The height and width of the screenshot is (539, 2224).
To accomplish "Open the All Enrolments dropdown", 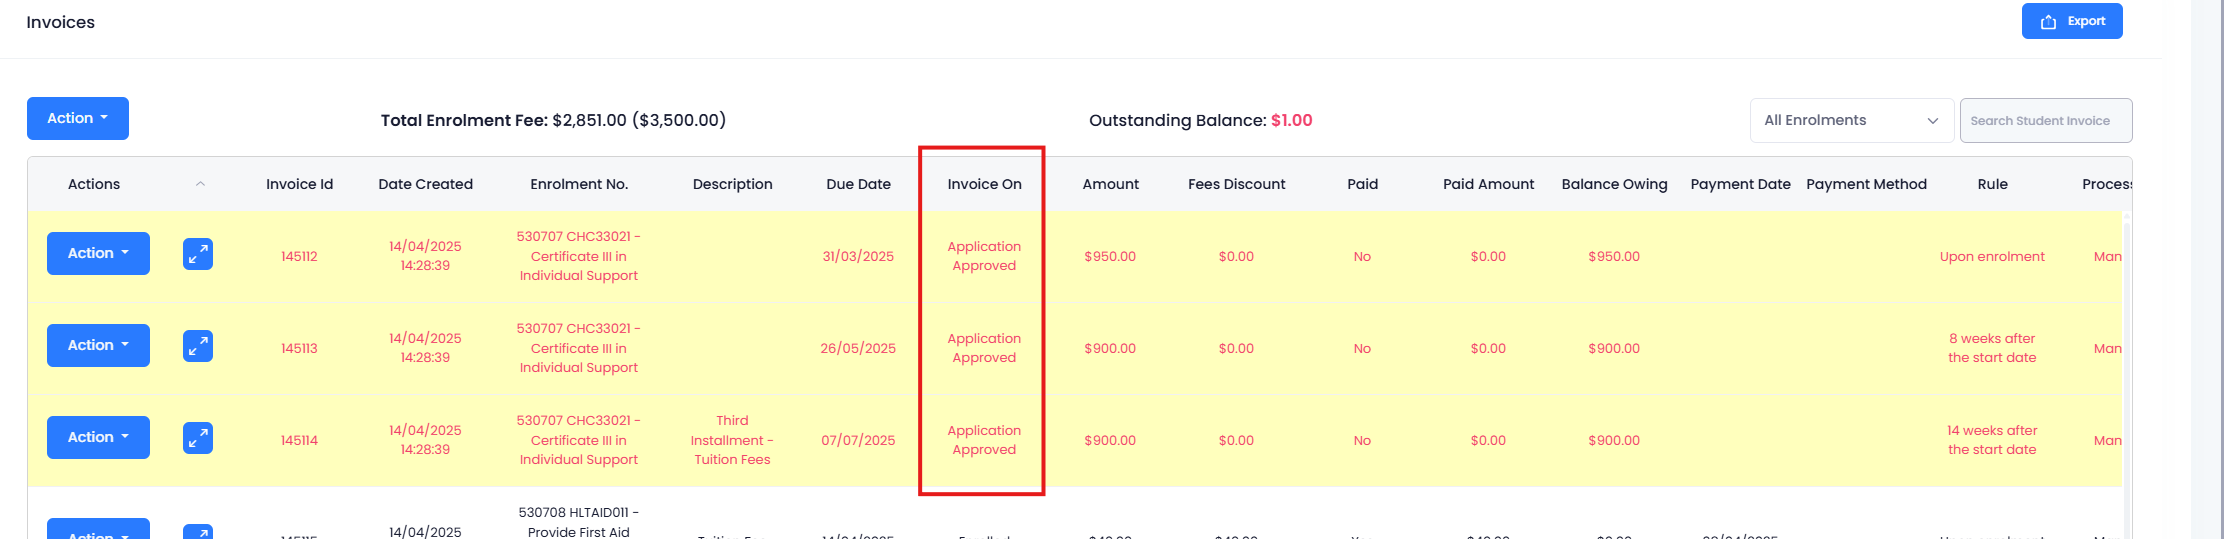I will click(1851, 120).
